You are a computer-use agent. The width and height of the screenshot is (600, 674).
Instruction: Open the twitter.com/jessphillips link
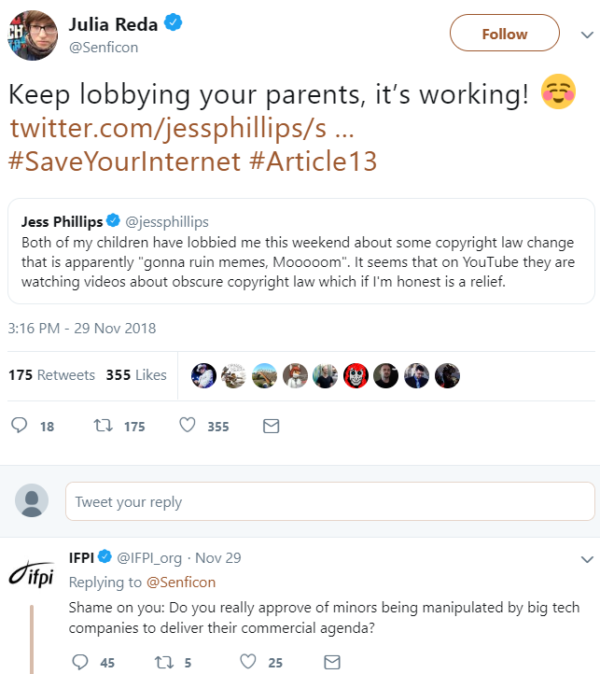pyautogui.click(x=180, y=128)
